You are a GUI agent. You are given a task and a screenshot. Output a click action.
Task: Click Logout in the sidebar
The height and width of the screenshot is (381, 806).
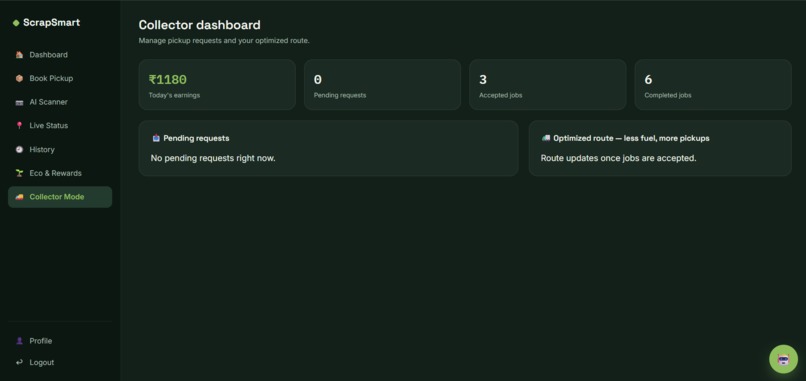click(60, 362)
